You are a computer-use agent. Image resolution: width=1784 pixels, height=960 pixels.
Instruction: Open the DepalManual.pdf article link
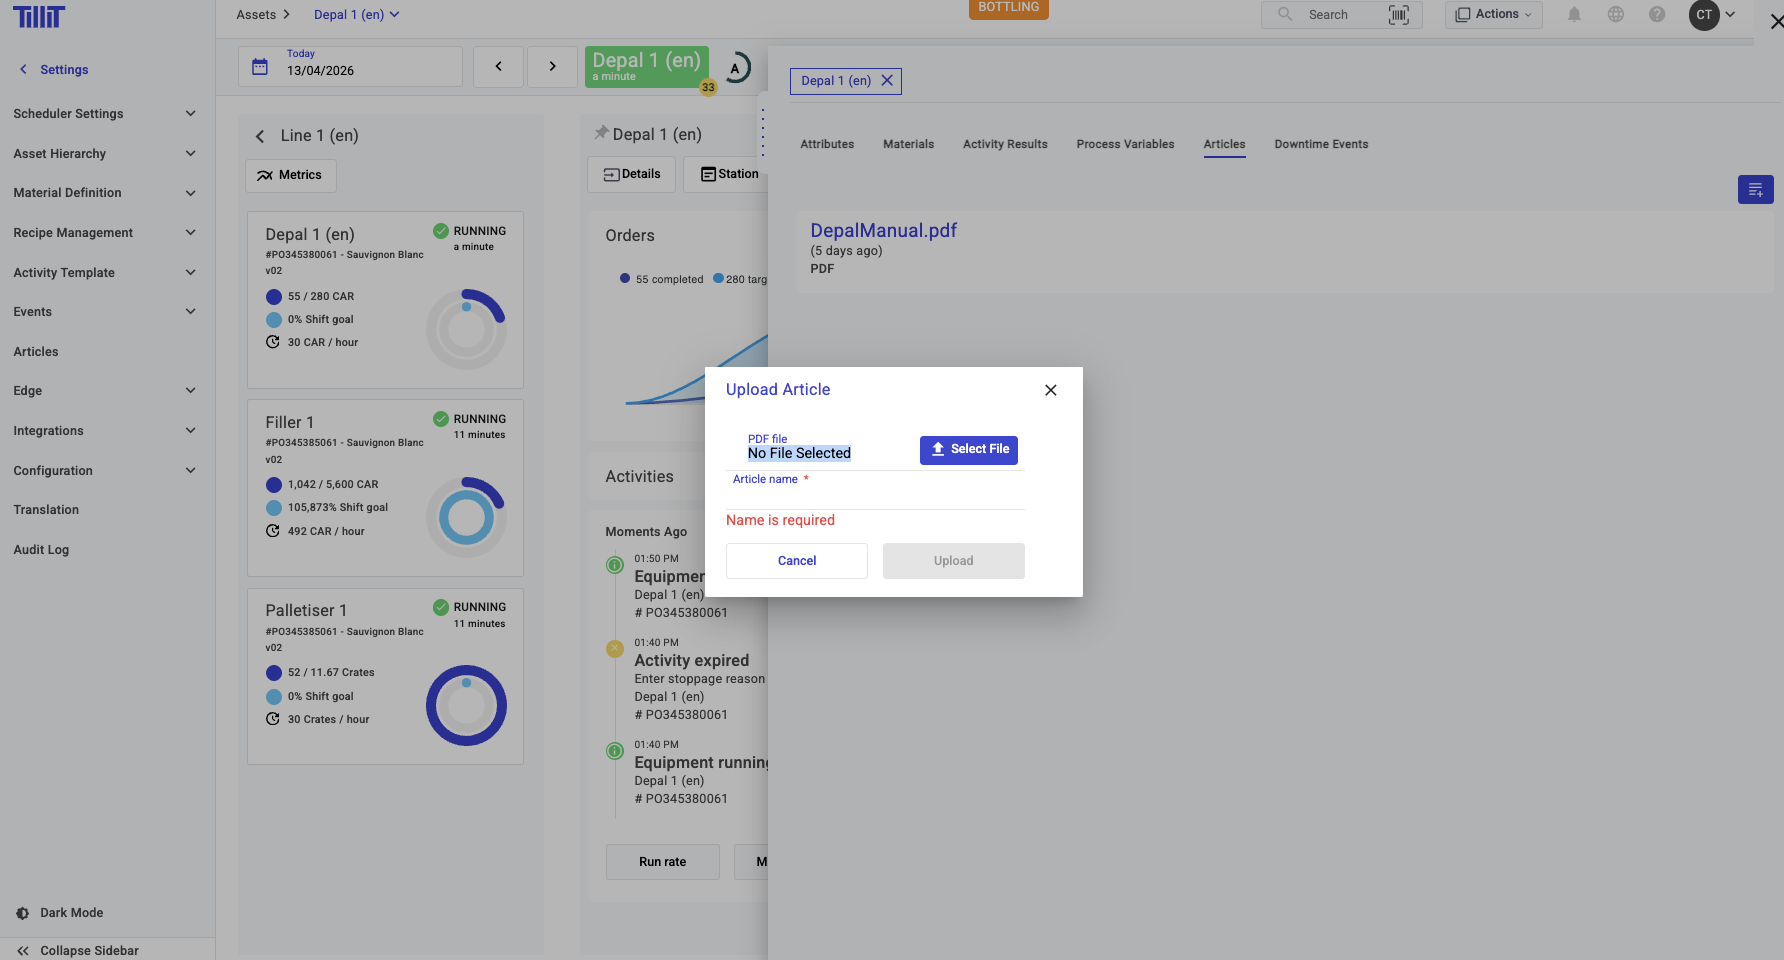point(883,231)
